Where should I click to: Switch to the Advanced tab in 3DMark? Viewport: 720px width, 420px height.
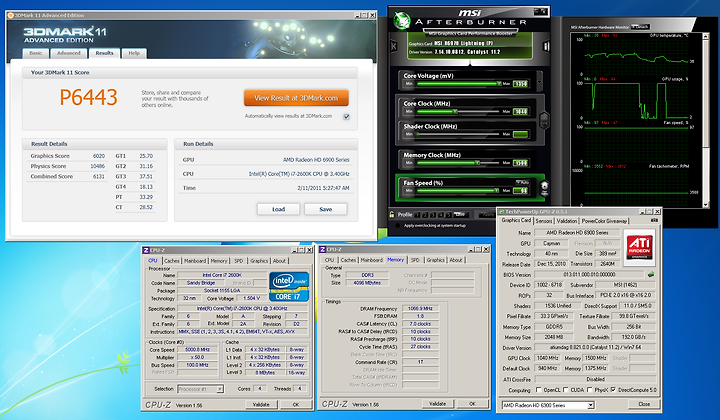[68, 53]
